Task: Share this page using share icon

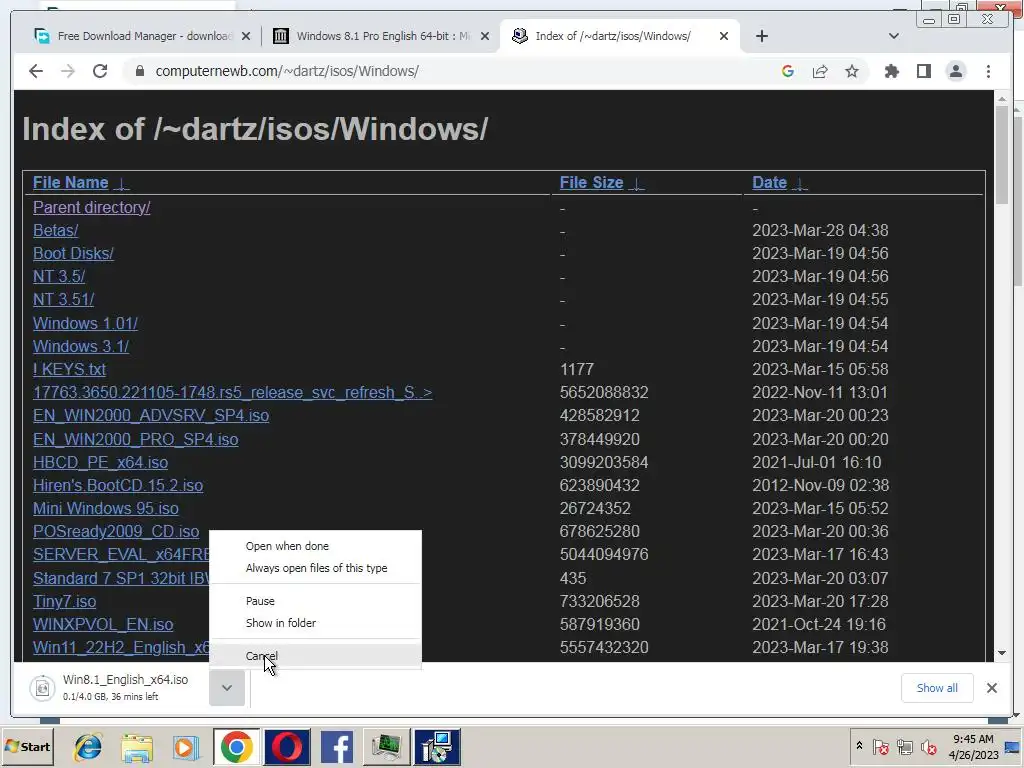Action: point(820,71)
